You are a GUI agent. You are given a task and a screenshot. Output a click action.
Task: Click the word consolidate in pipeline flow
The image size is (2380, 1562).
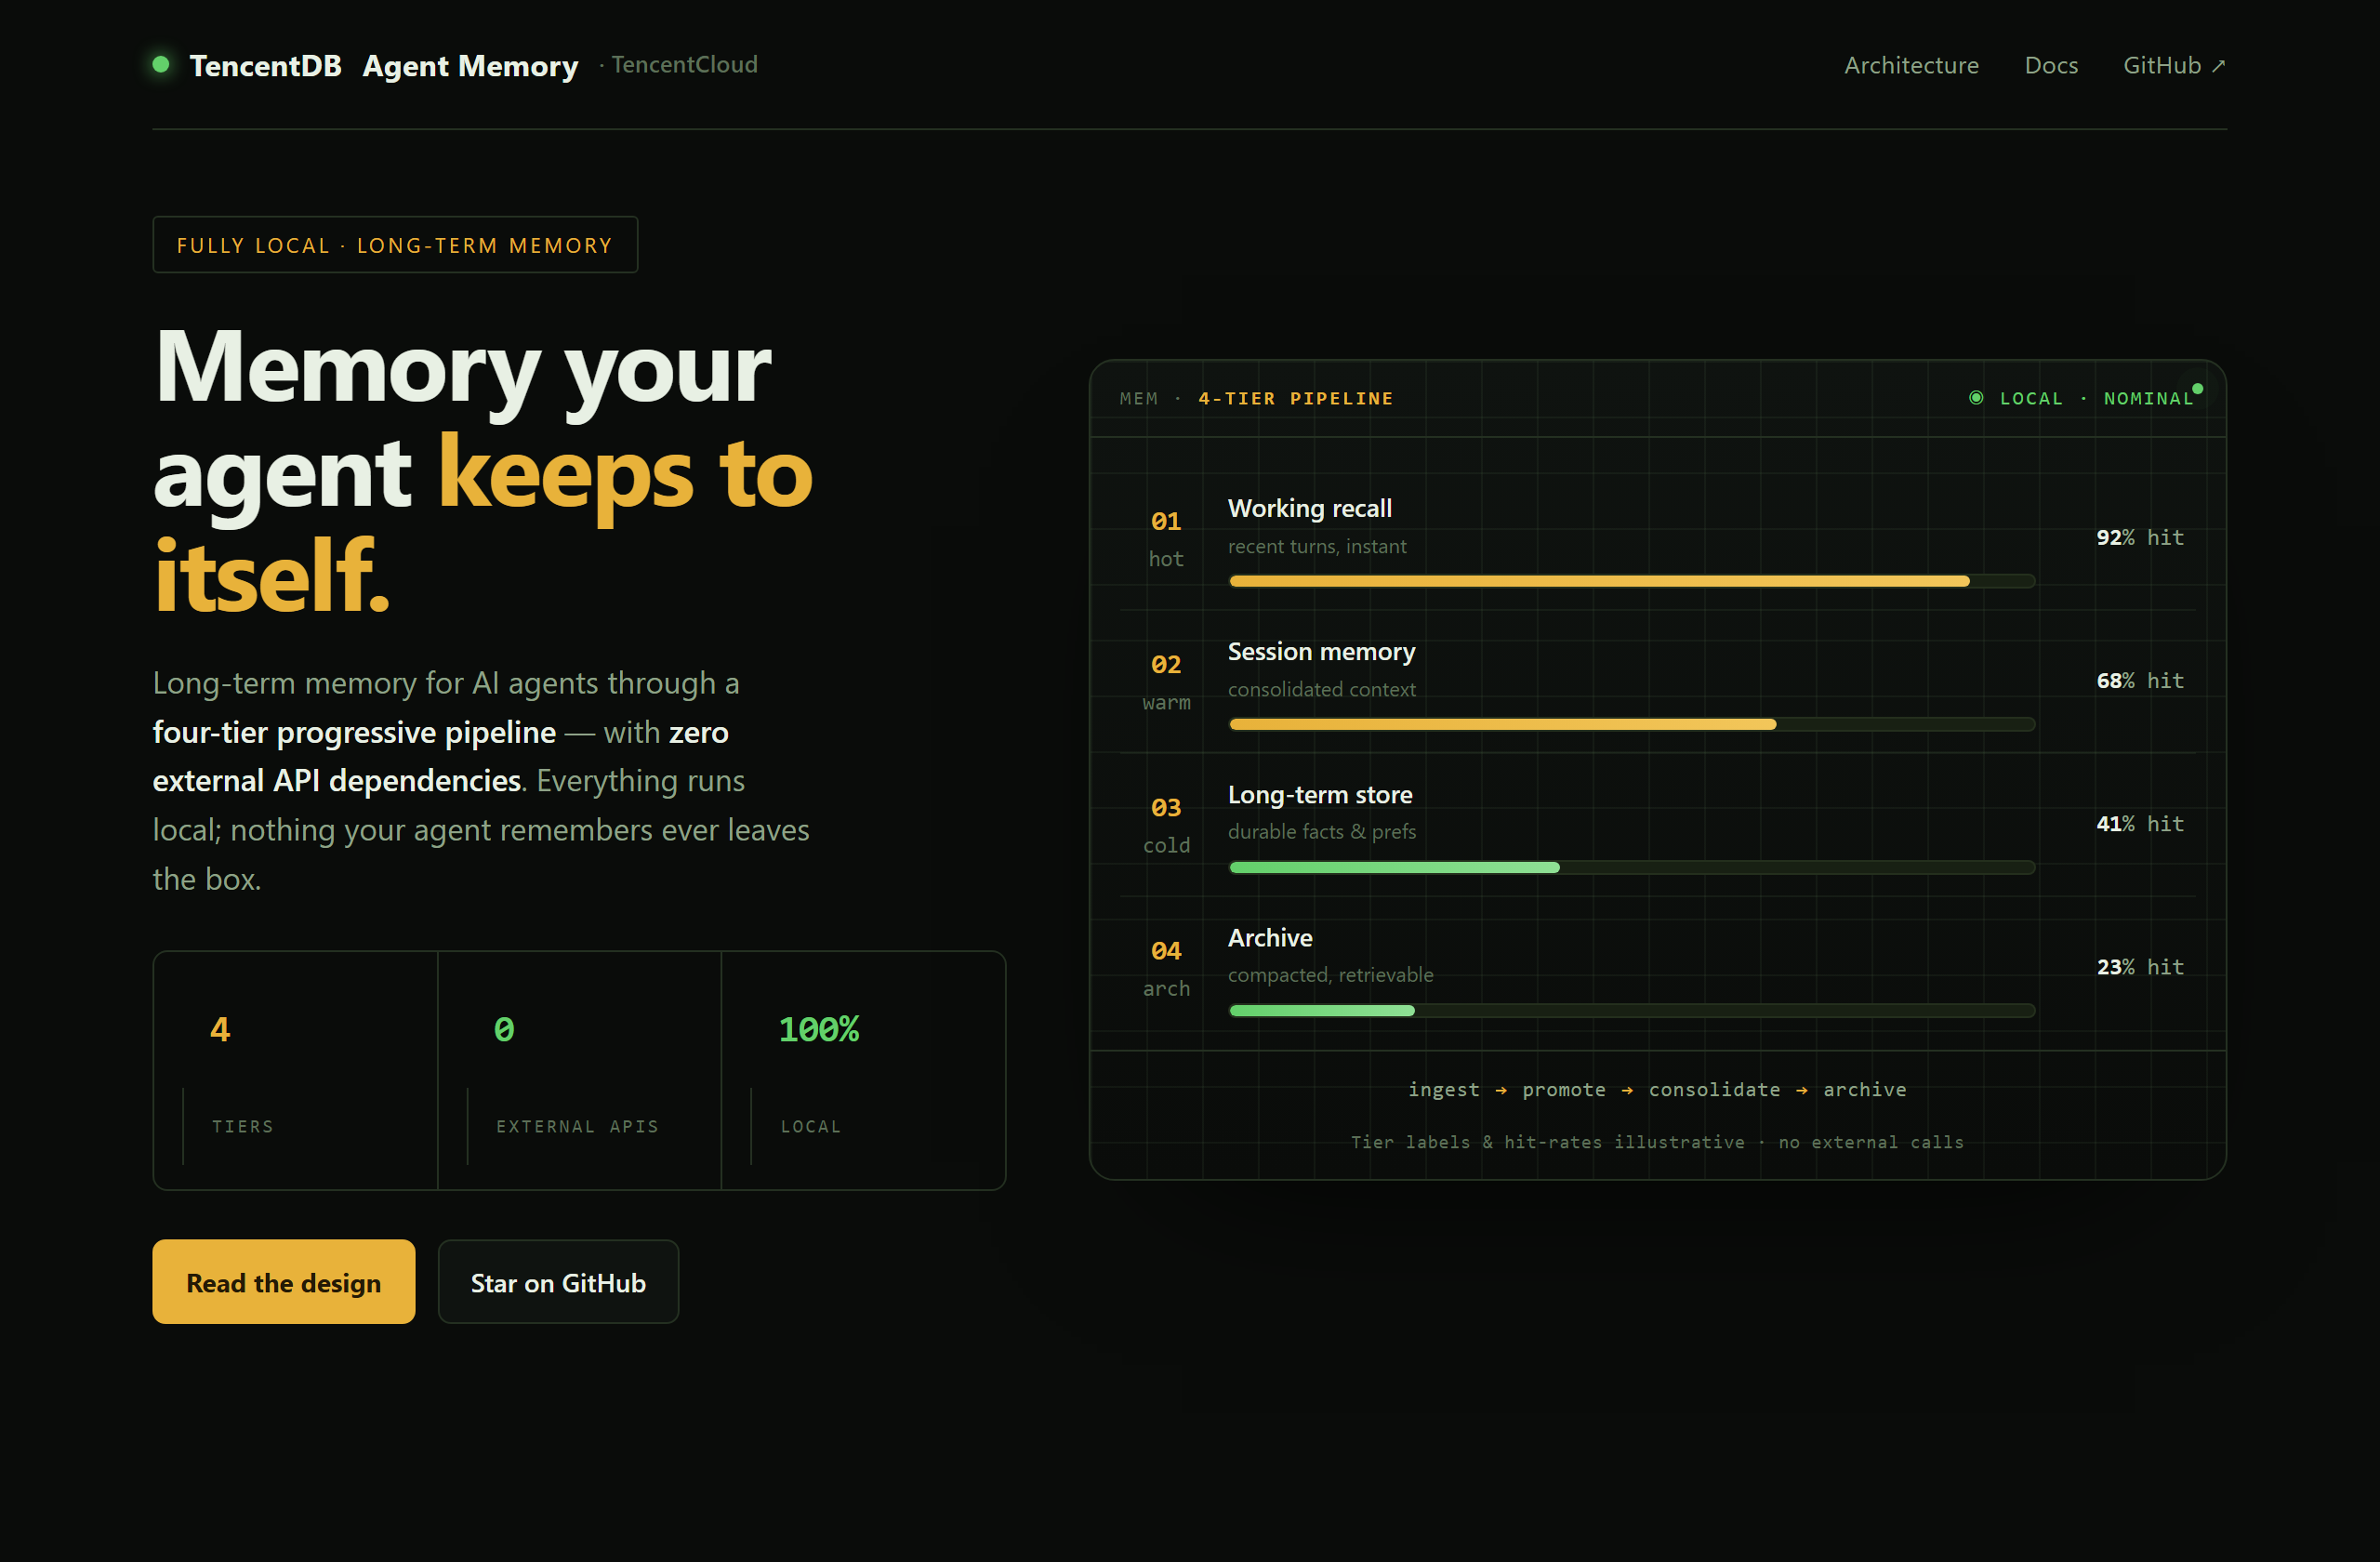pos(1714,1089)
